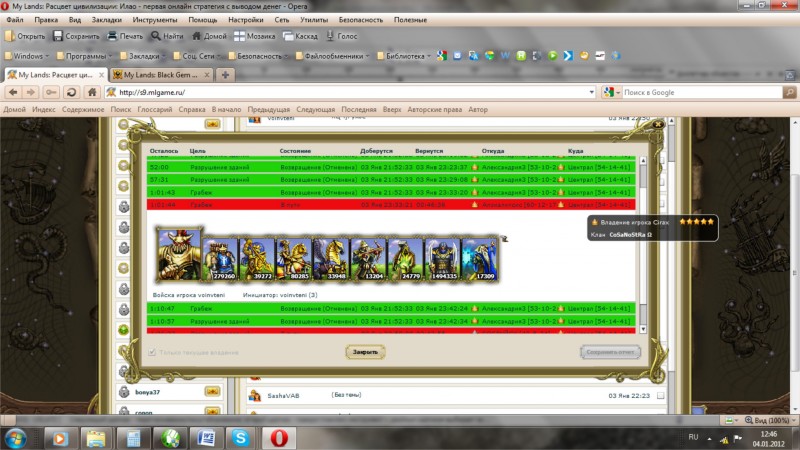The image size is (800, 450).
Task: Click the Голос toolbar button
Action: pyautogui.click(x=342, y=36)
